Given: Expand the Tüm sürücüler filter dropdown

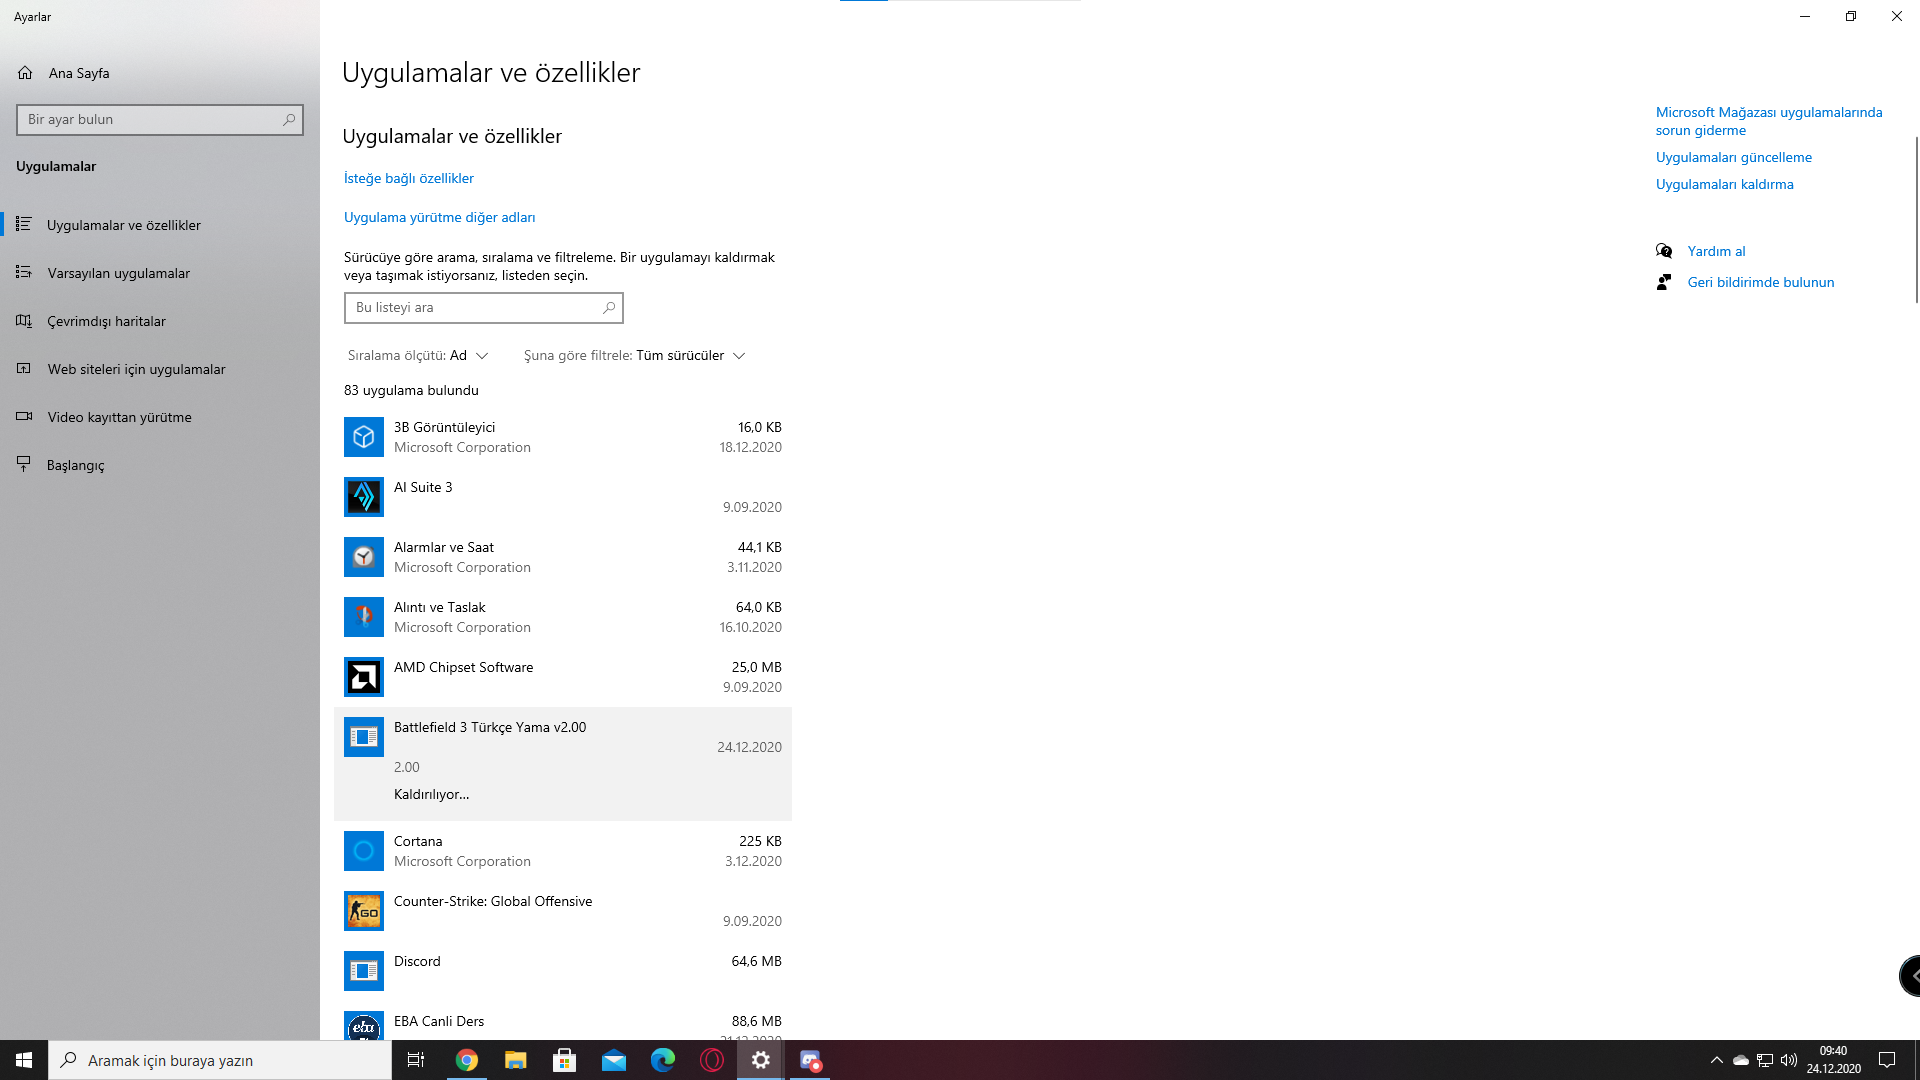Looking at the screenshot, I should (691, 355).
